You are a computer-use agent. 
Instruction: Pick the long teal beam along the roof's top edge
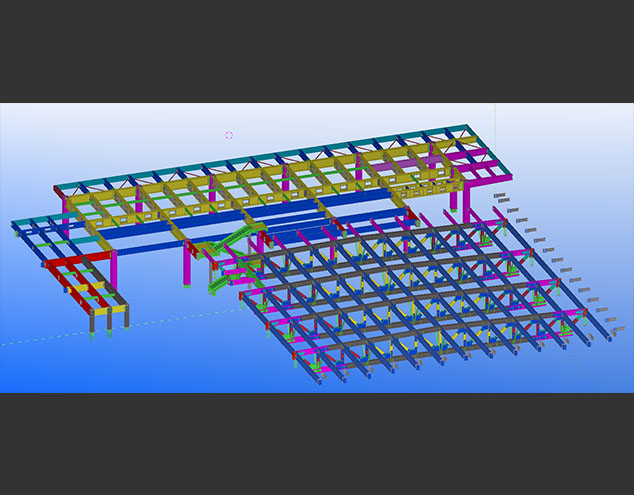pyautogui.click(x=261, y=156)
